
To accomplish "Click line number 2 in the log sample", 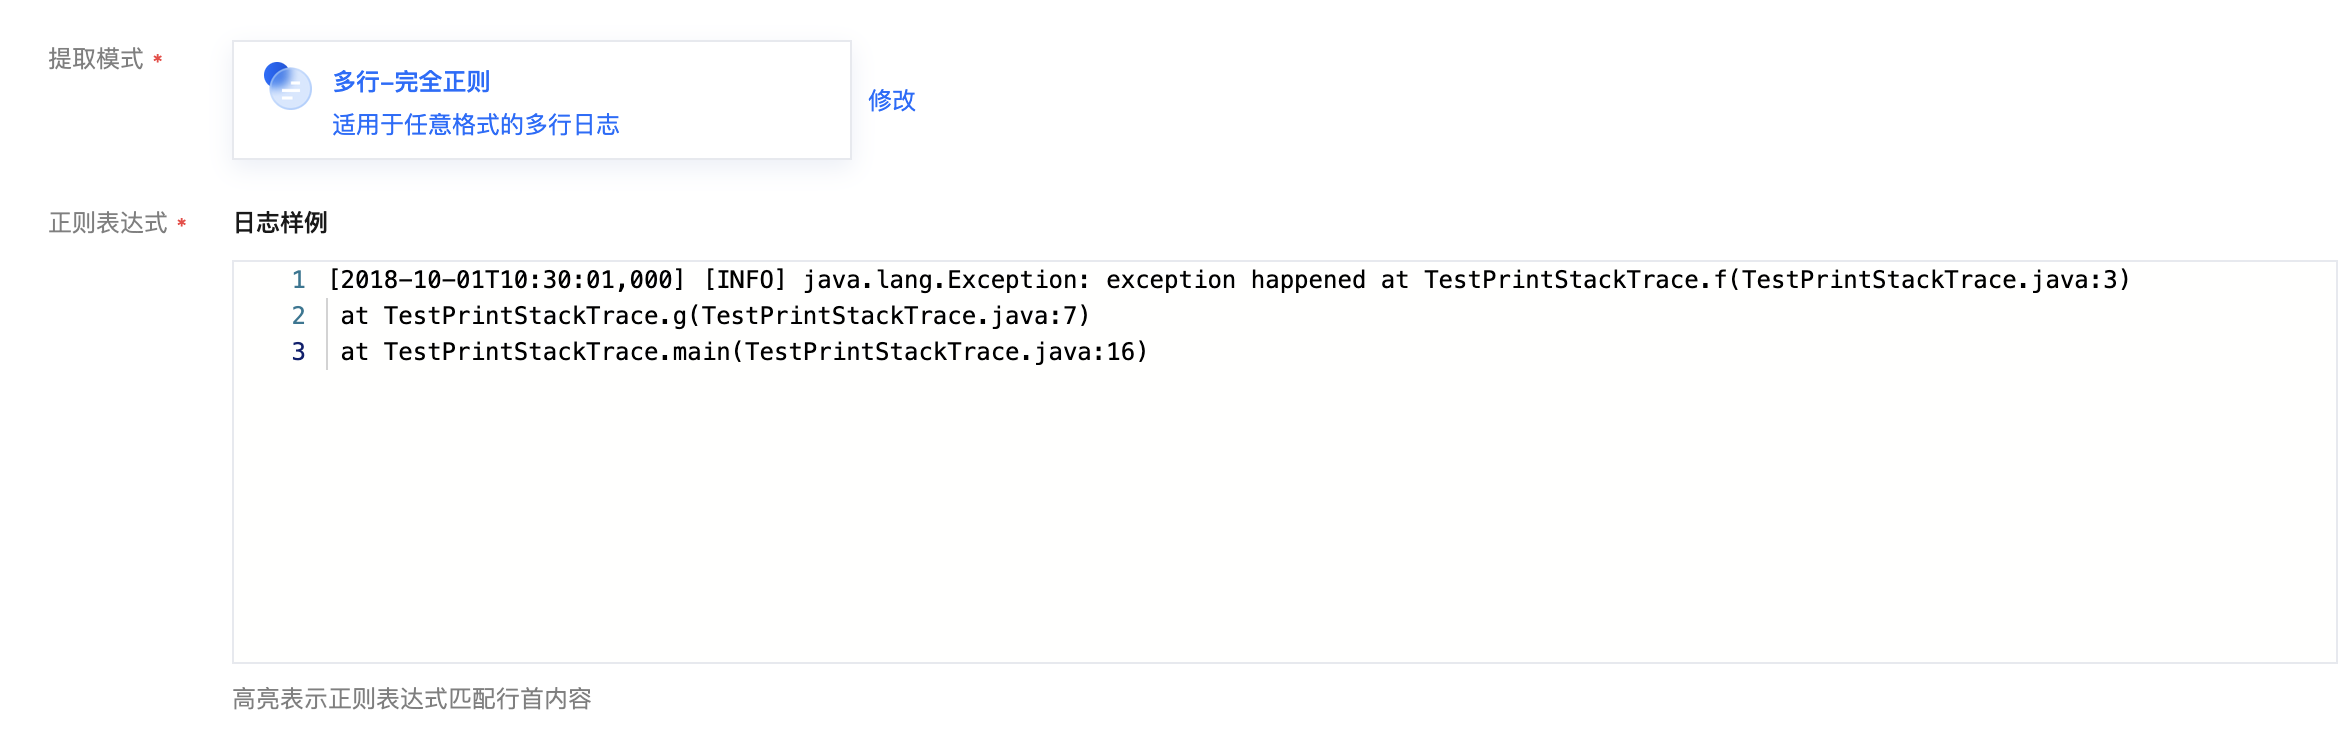I will pyautogui.click(x=298, y=316).
